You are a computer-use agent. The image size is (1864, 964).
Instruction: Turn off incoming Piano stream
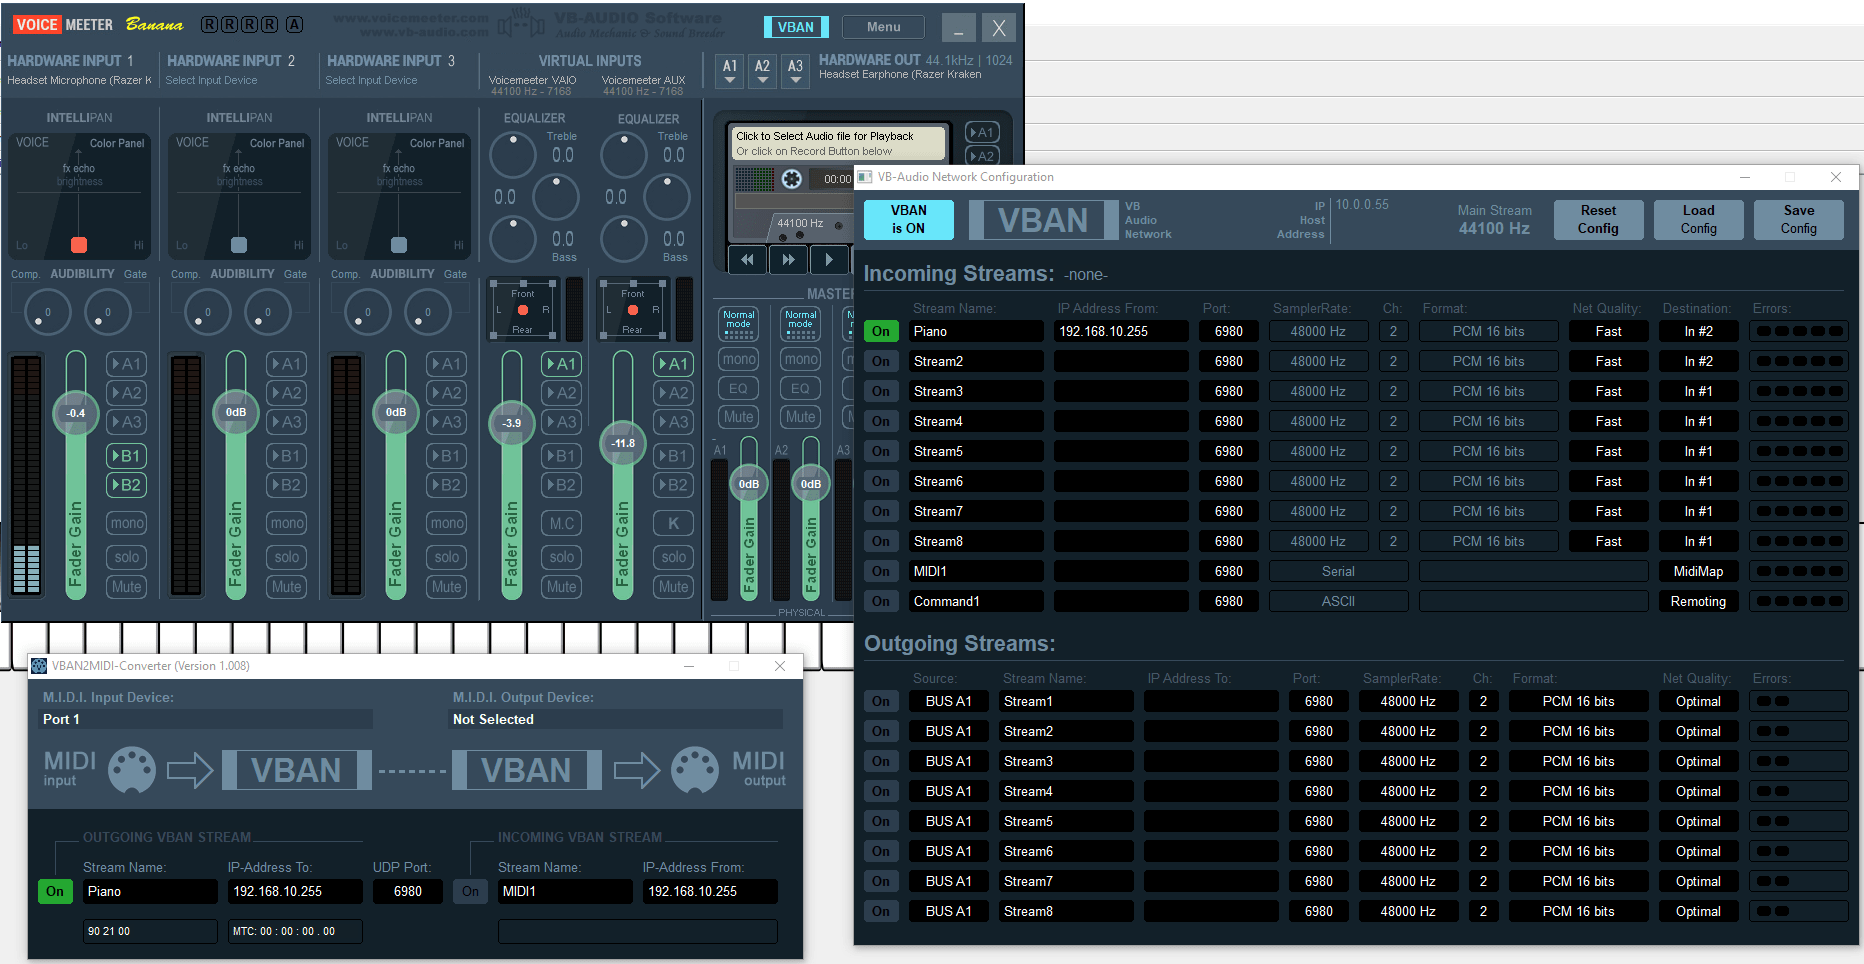pos(881,331)
